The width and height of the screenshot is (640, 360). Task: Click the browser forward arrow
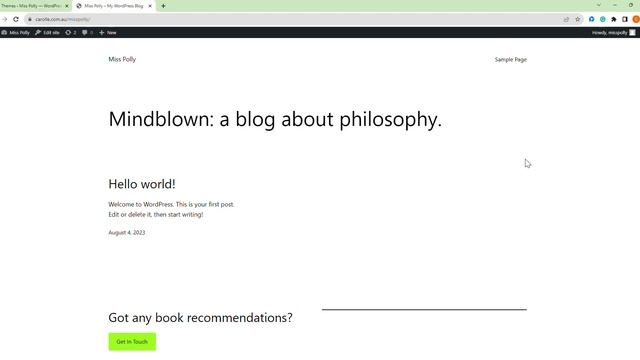point(4,19)
